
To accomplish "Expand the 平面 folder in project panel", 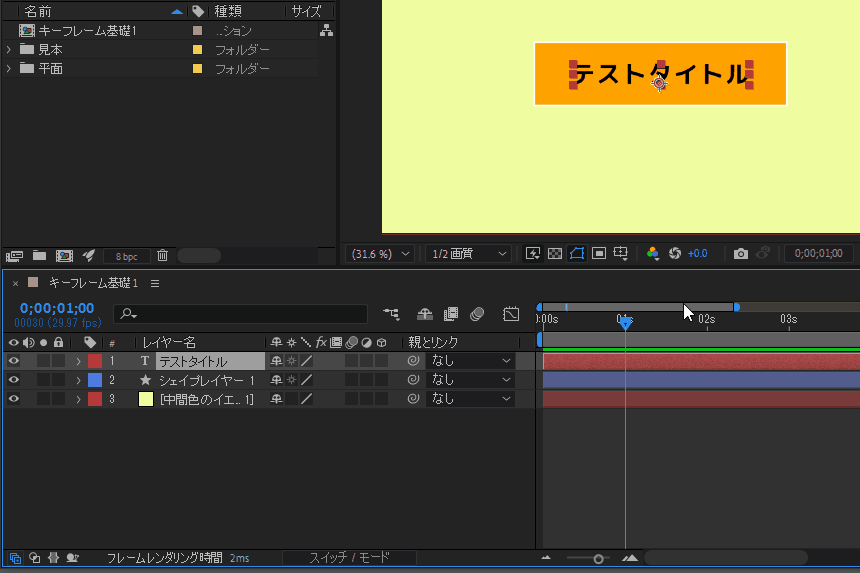I will (9, 69).
